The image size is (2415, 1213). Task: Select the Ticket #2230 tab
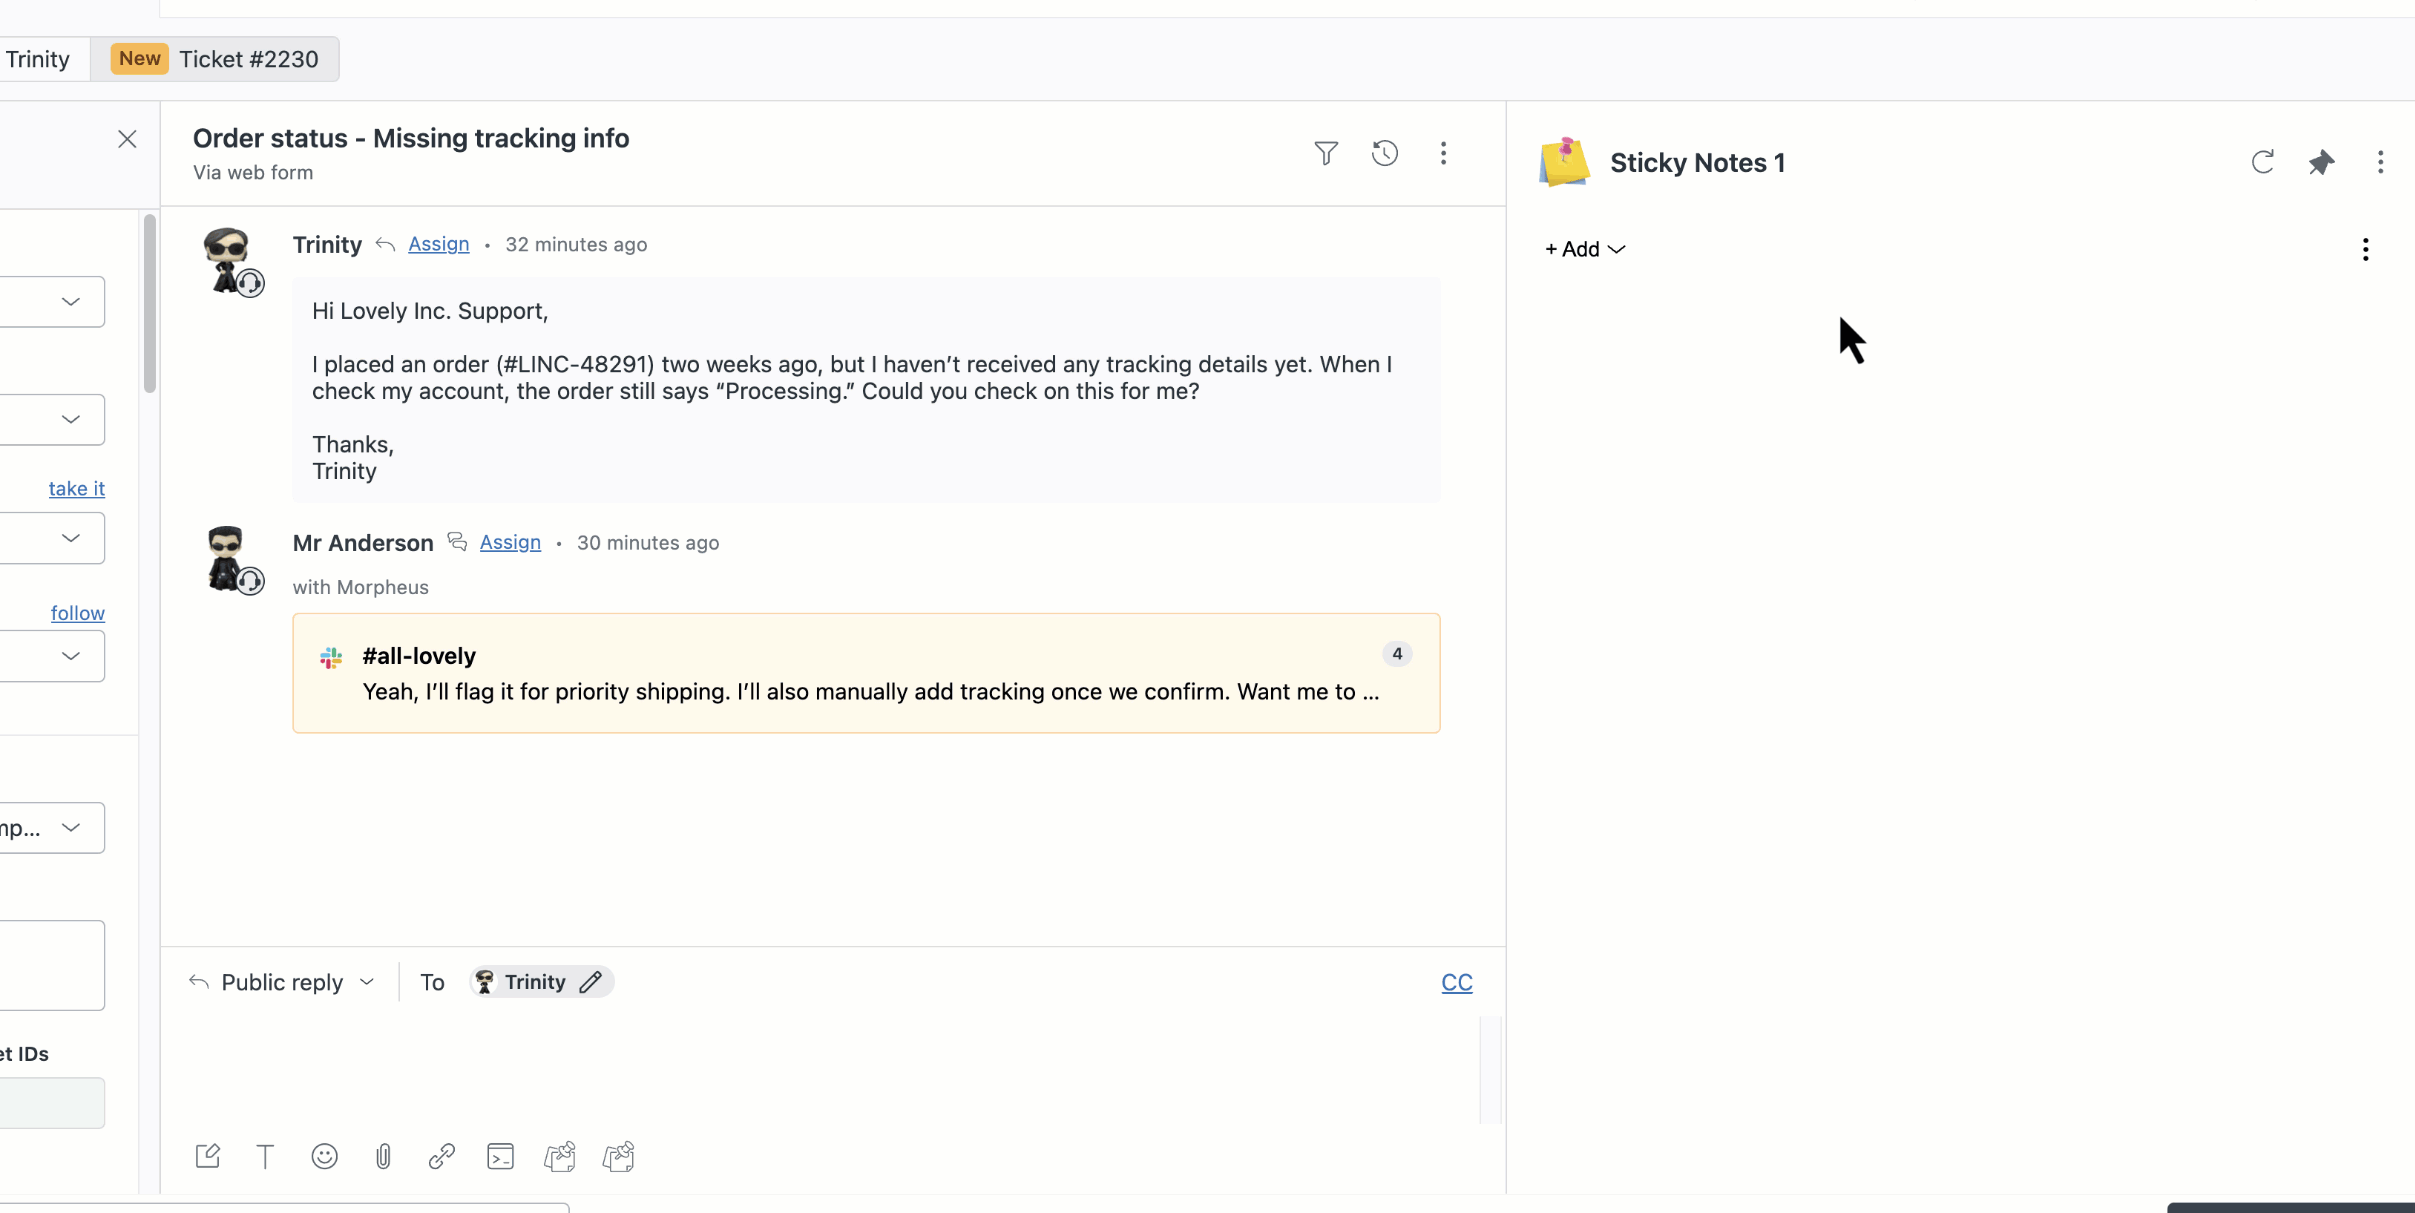[x=215, y=59]
